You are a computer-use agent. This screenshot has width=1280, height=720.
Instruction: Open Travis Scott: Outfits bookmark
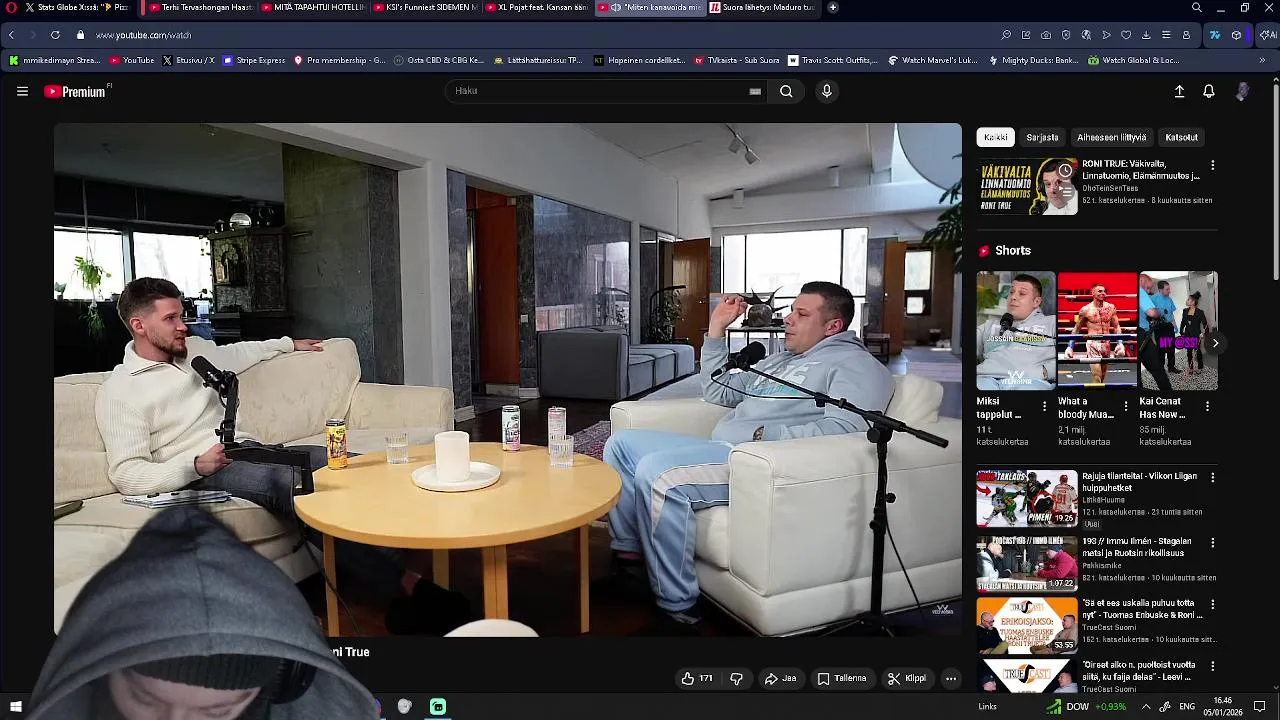pos(833,60)
